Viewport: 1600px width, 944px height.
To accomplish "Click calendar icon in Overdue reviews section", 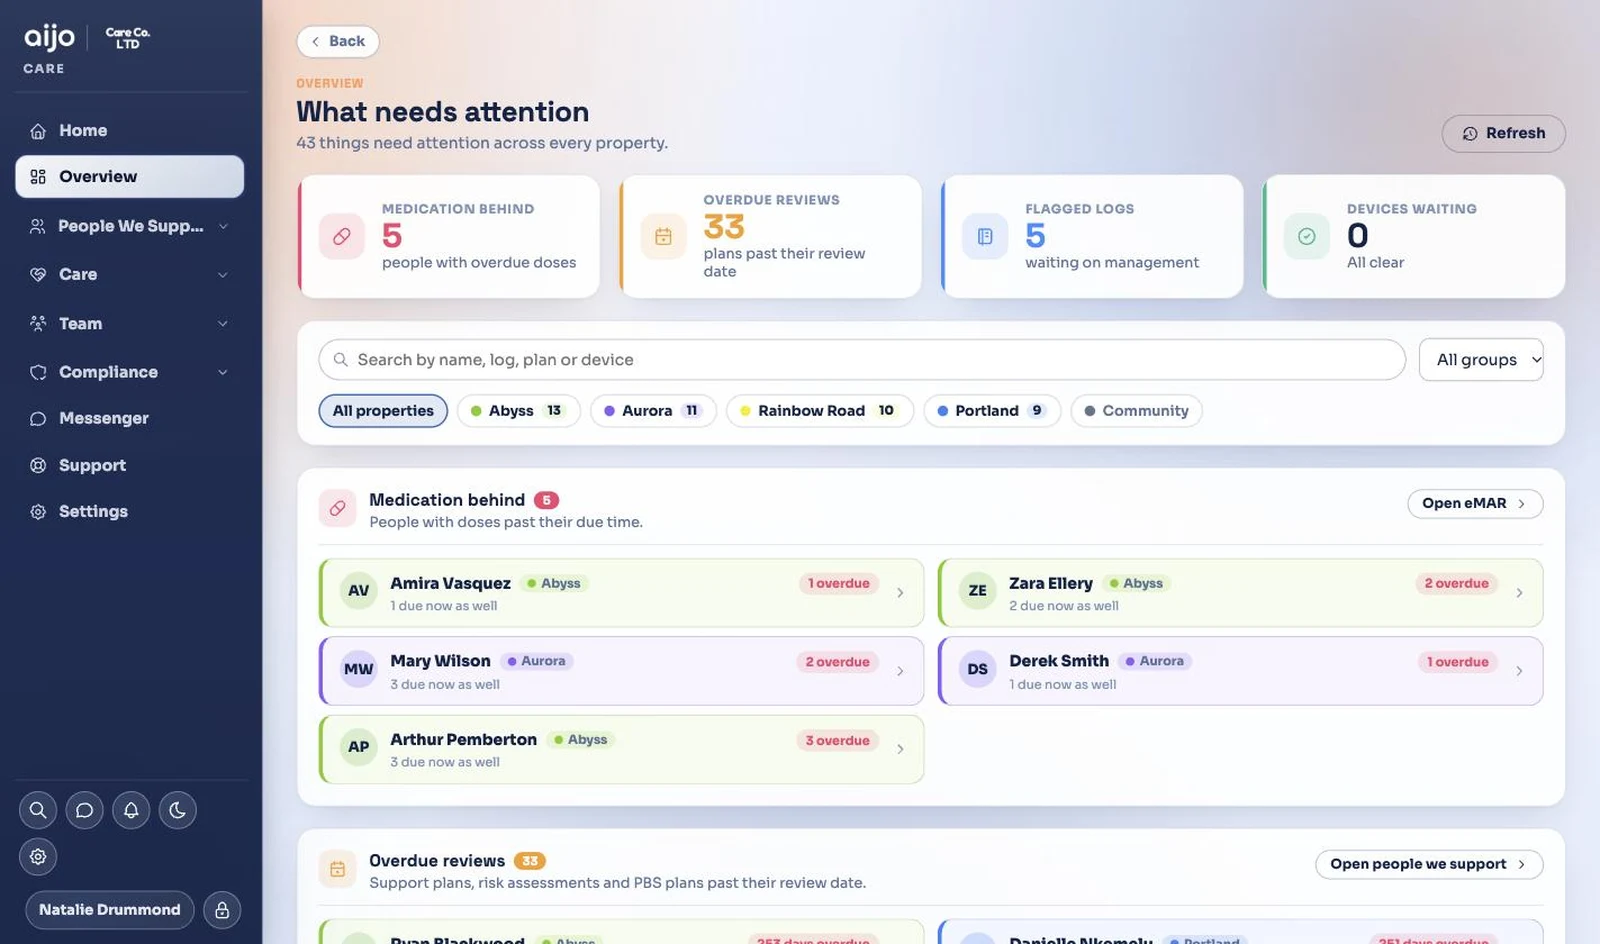I will pos(338,869).
